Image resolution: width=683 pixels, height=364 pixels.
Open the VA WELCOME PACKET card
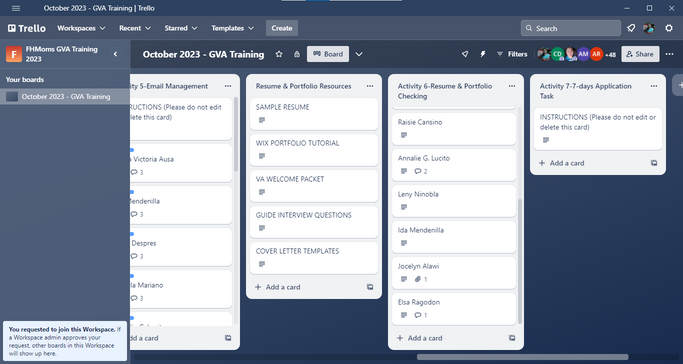point(314,186)
